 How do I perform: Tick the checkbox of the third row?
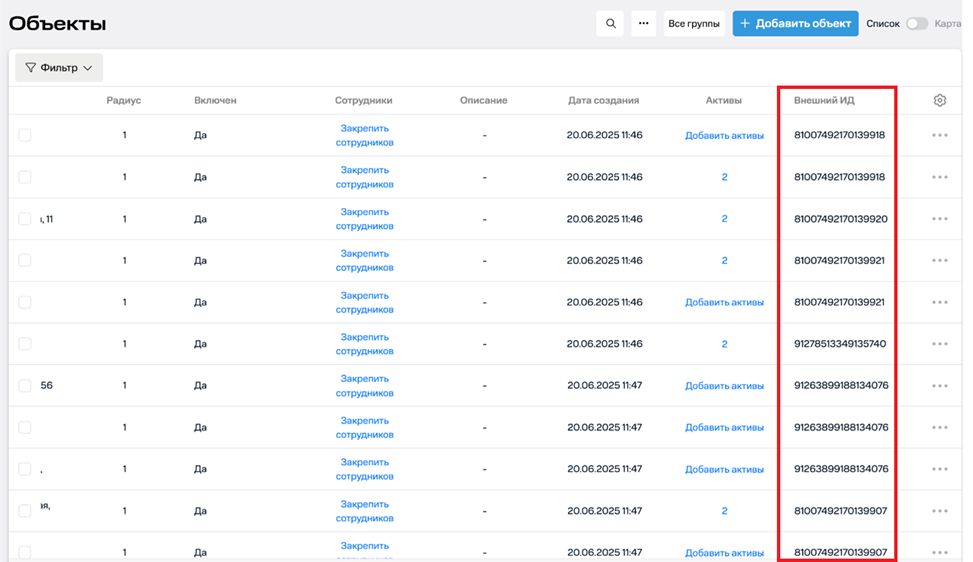point(25,219)
